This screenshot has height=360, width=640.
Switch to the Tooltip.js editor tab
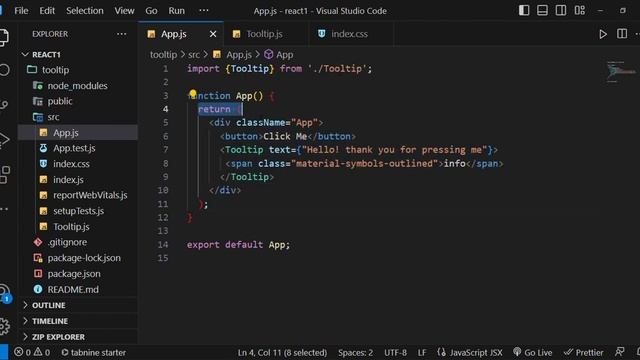point(264,34)
